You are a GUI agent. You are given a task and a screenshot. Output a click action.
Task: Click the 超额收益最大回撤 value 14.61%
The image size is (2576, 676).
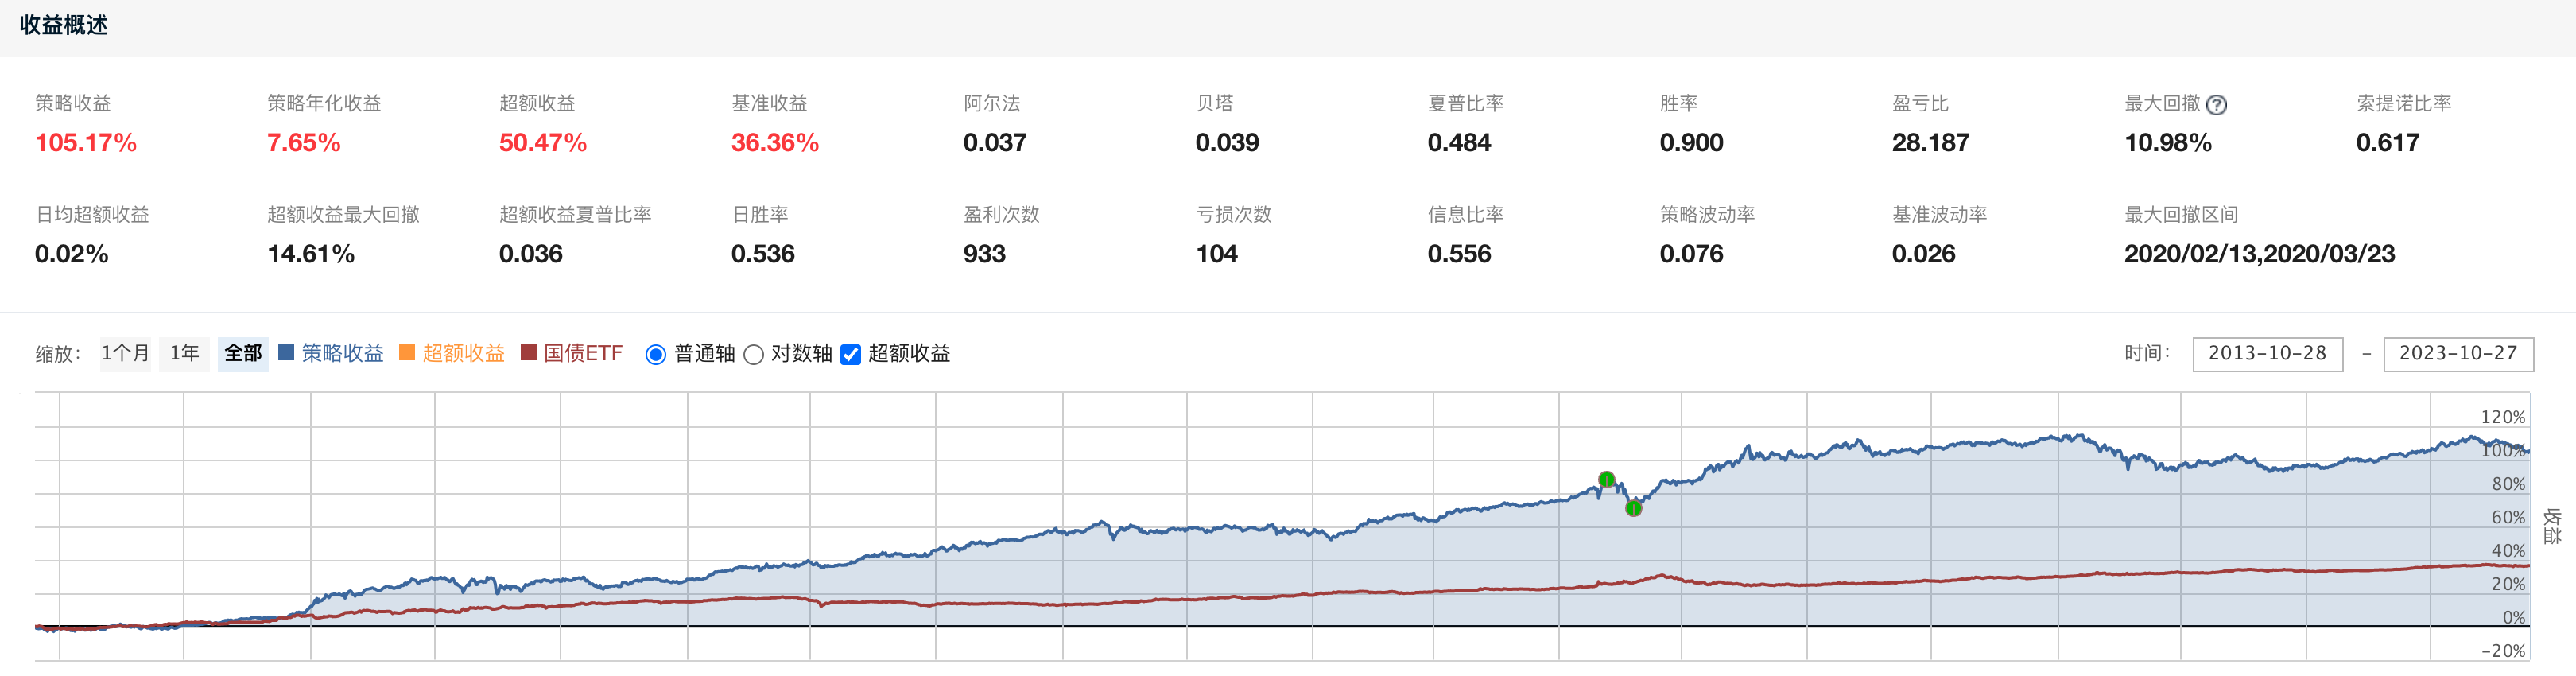(311, 254)
